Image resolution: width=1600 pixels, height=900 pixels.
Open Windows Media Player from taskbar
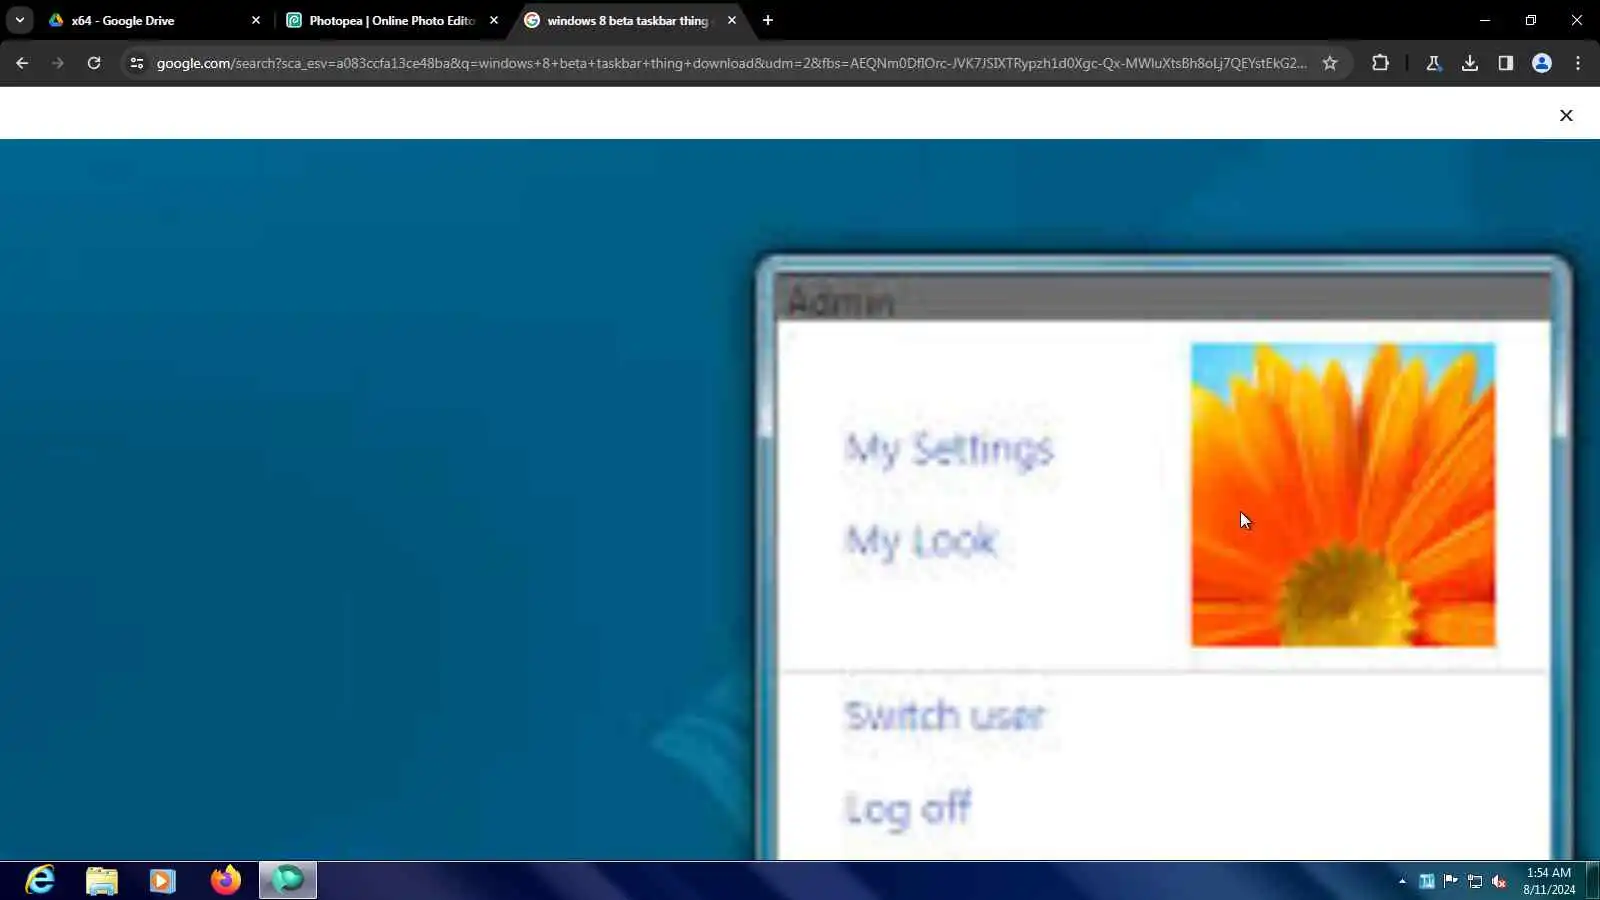click(163, 880)
